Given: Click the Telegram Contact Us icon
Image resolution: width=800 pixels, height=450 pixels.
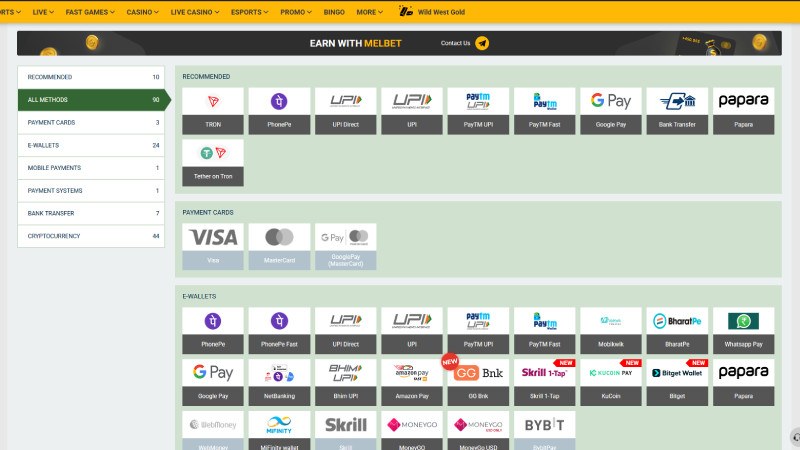Looking at the screenshot, I should [482, 43].
